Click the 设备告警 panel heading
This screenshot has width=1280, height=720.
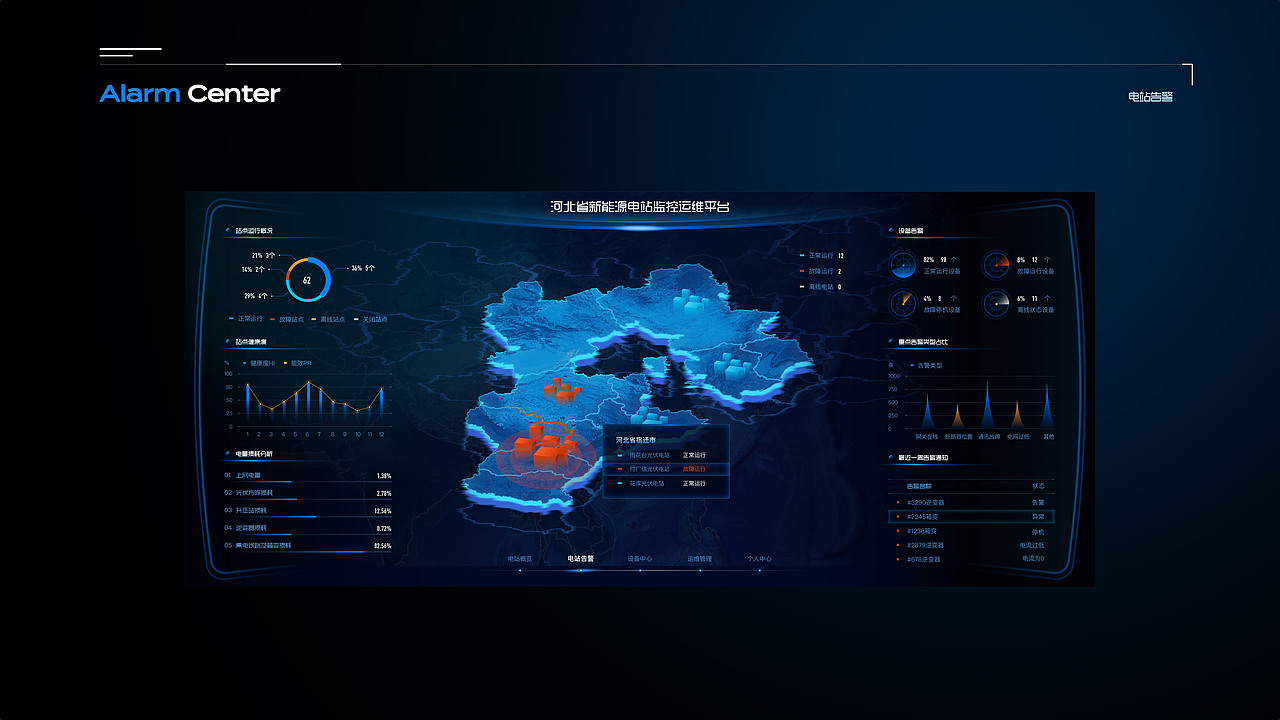click(x=910, y=231)
